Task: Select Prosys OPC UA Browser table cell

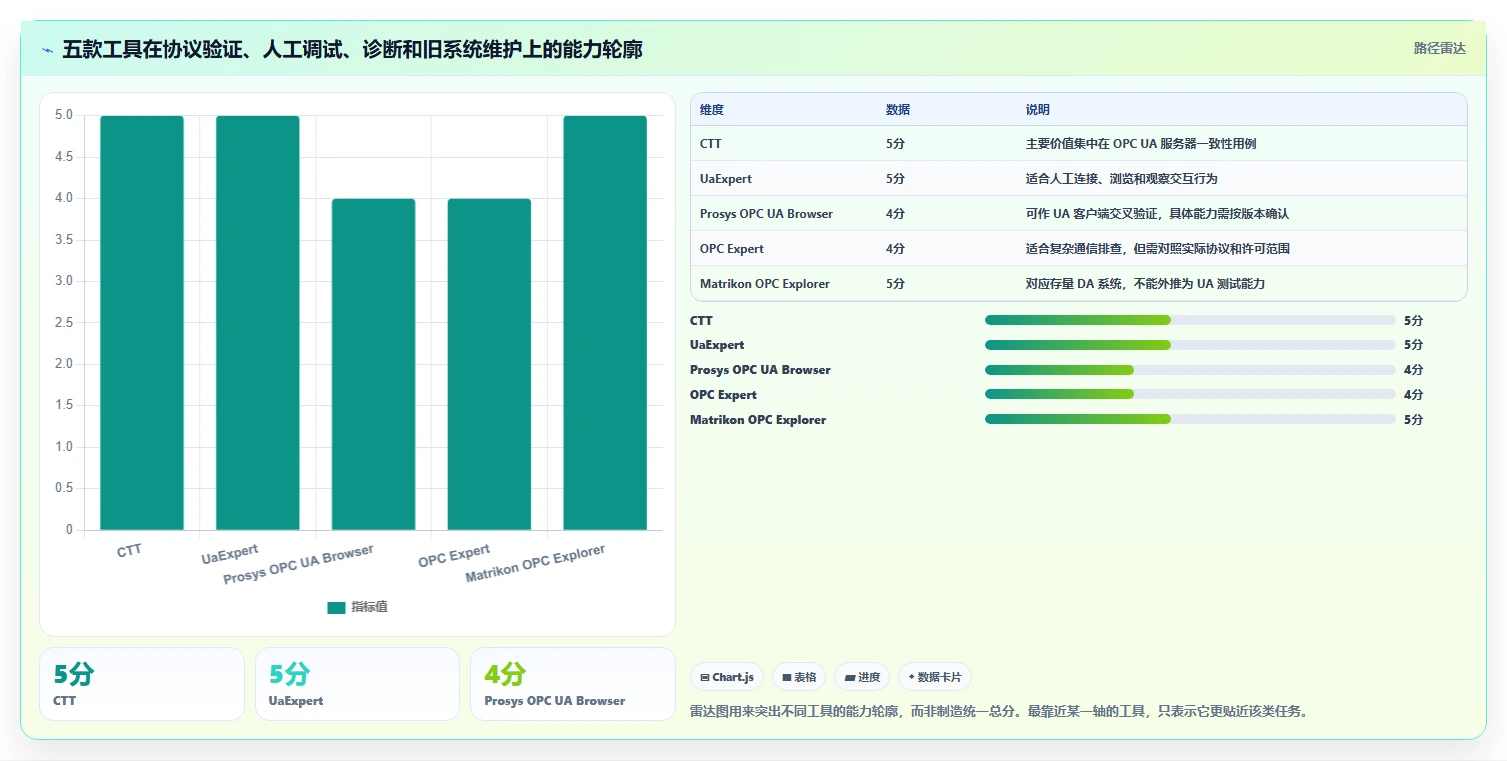Action: pyautogui.click(x=766, y=214)
